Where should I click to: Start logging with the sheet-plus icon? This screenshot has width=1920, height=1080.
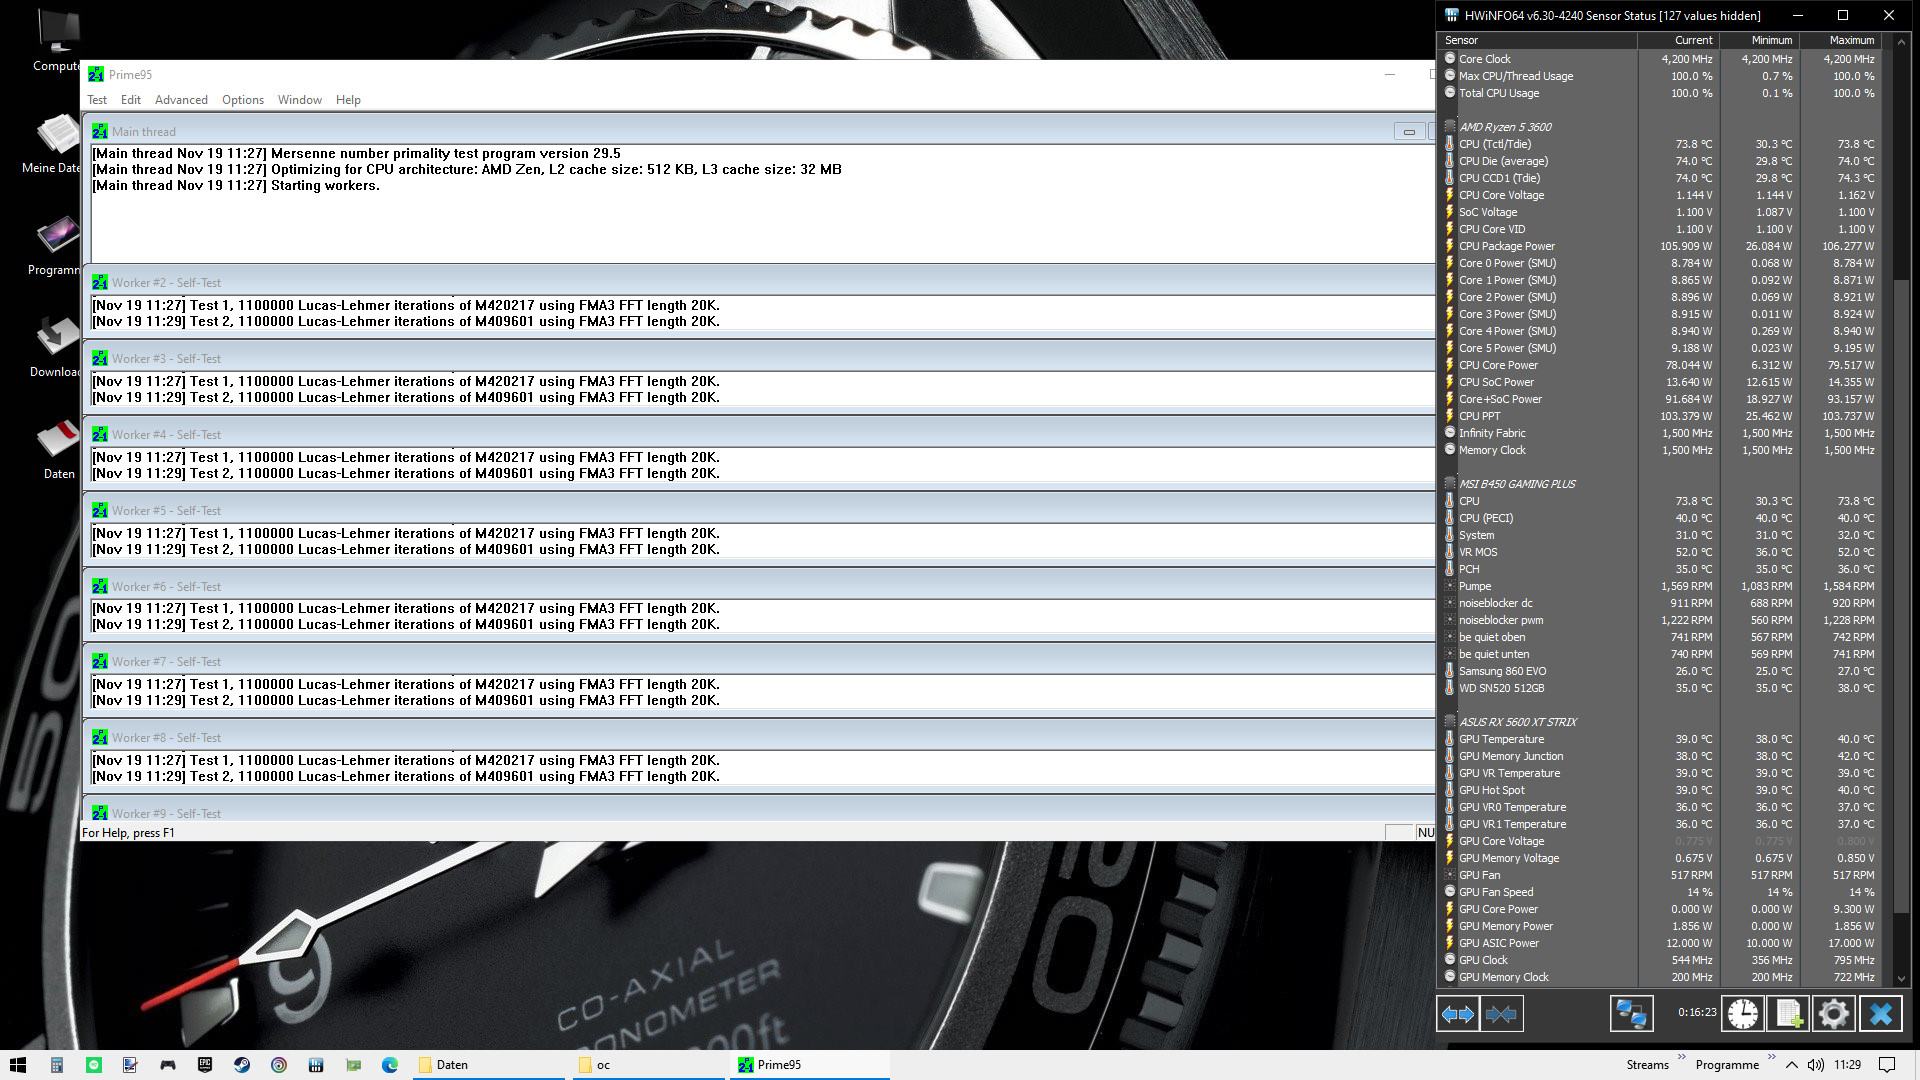click(x=1788, y=1014)
